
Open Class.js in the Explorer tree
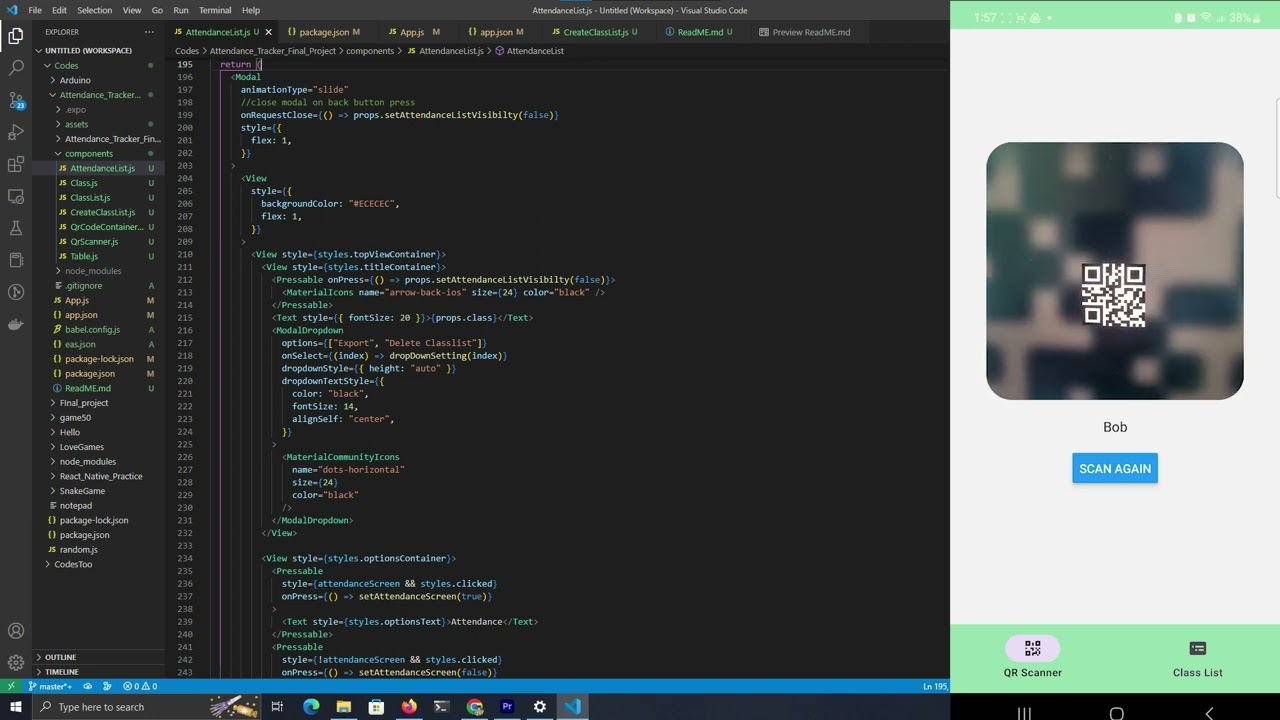pyautogui.click(x=84, y=183)
